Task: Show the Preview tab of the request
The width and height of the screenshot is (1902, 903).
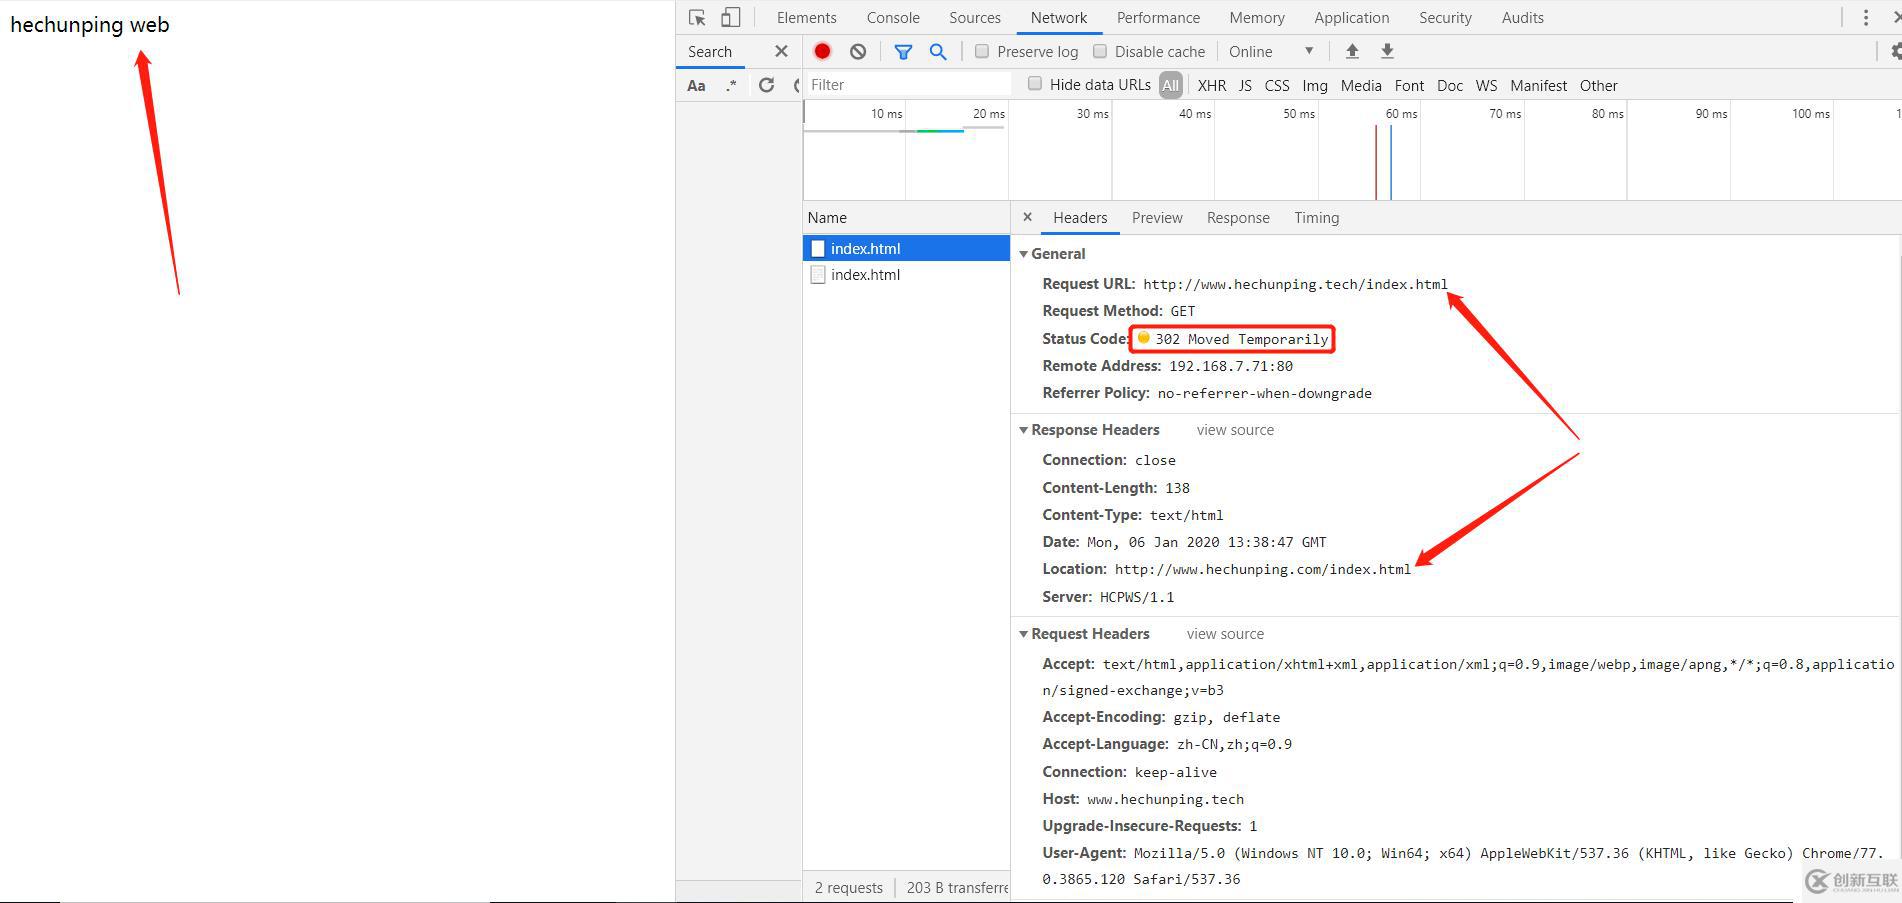Action: click(x=1157, y=217)
